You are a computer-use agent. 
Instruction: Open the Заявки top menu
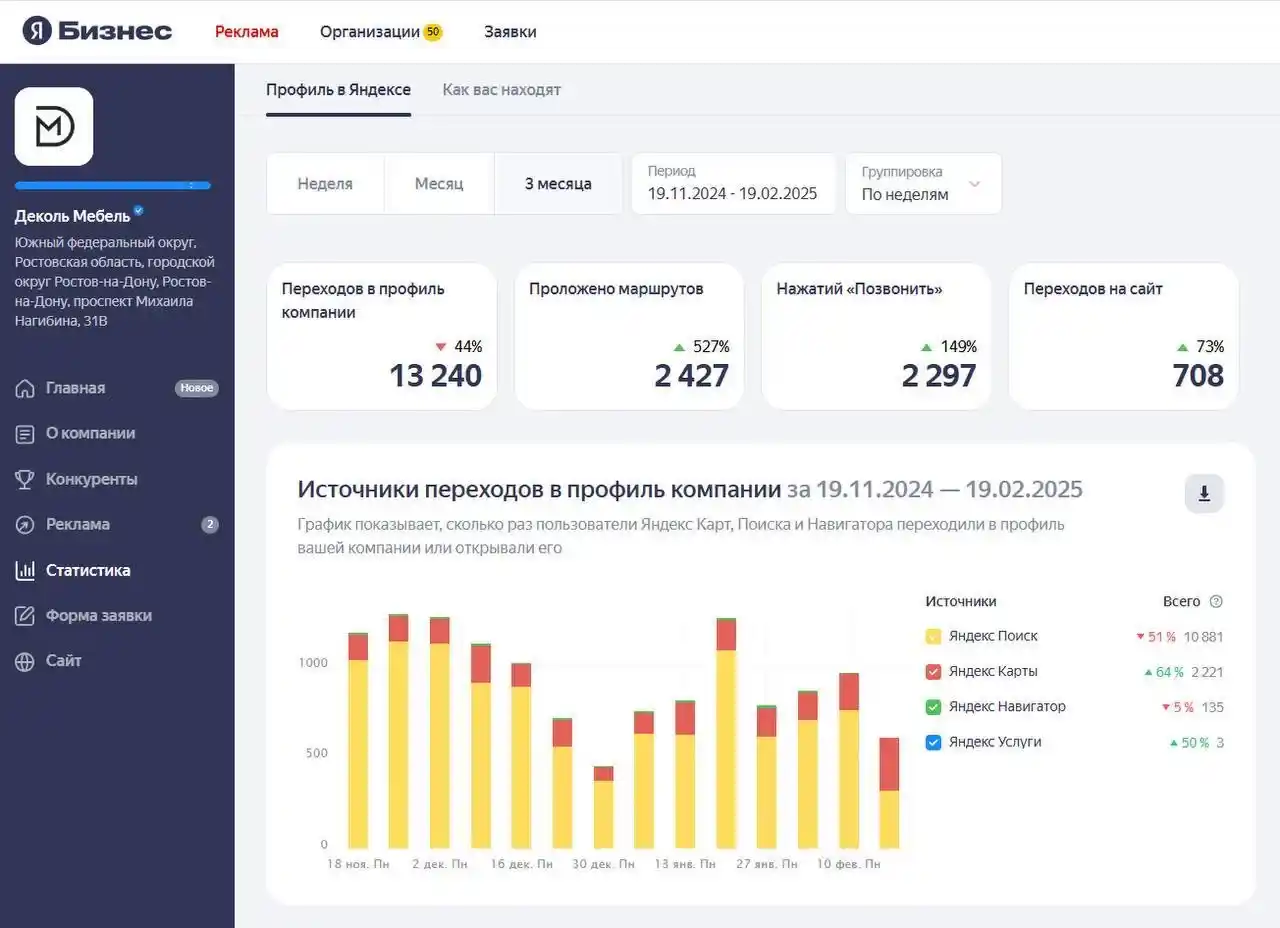click(x=510, y=32)
